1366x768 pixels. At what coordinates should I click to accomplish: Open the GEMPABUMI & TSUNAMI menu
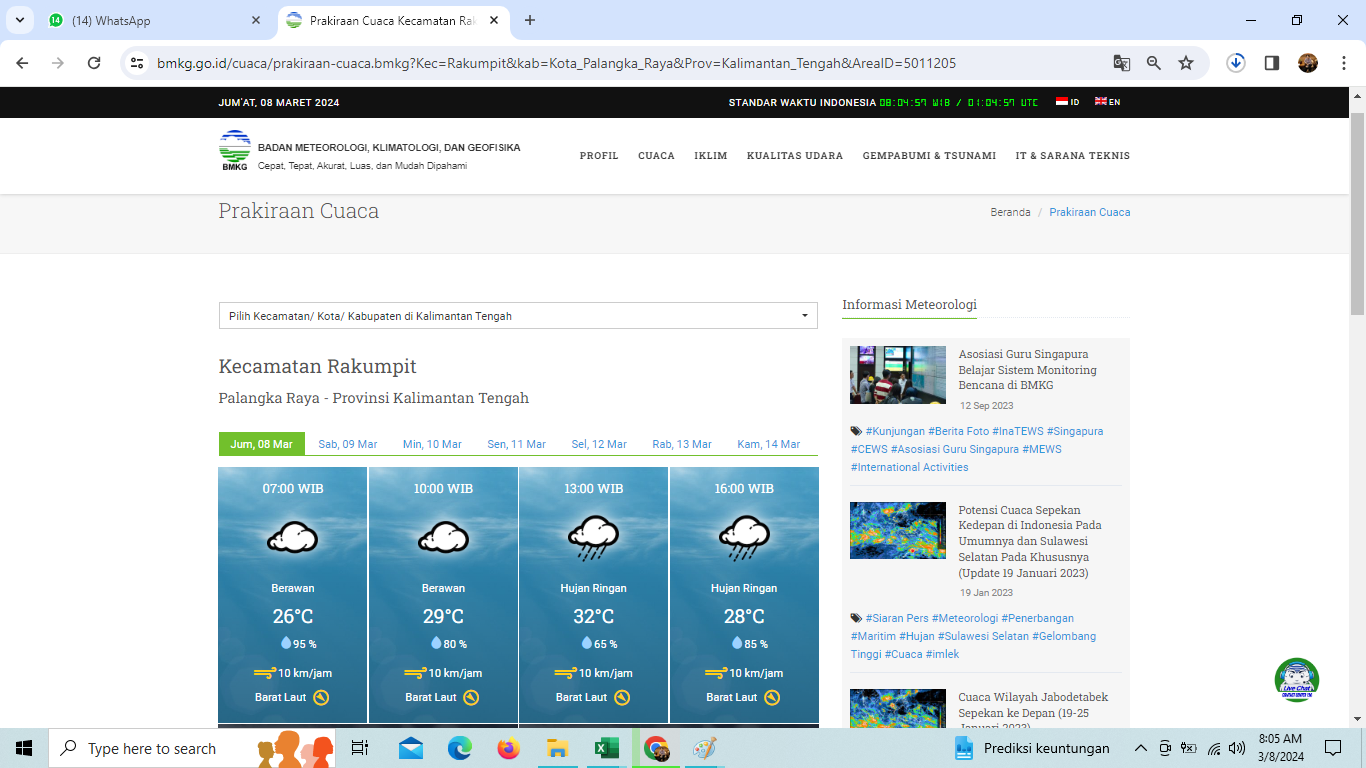(929, 156)
